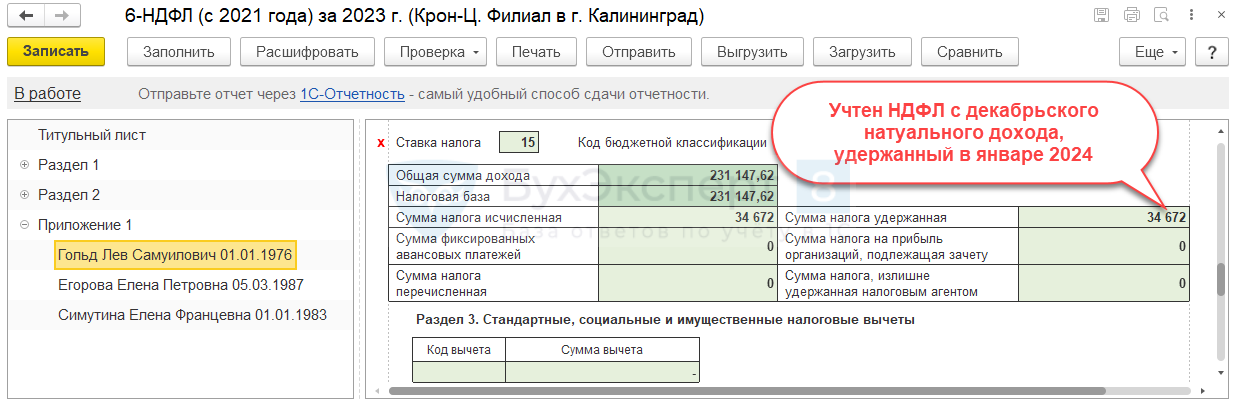The height and width of the screenshot is (403, 1236).
Task: Click the back navigation arrow
Action: click(27, 17)
